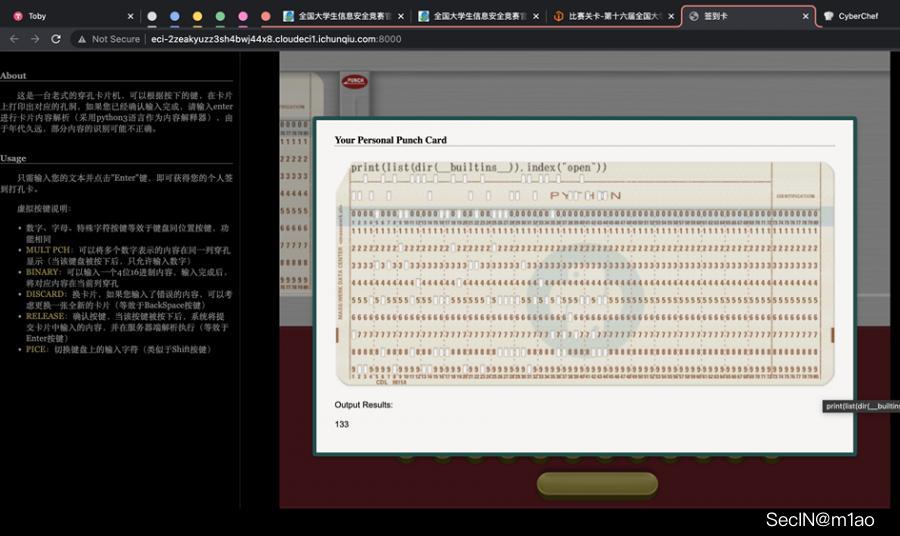Click the Not Secure warning icon
The height and width of the screenshot is (536, 900).
[82, 39]
